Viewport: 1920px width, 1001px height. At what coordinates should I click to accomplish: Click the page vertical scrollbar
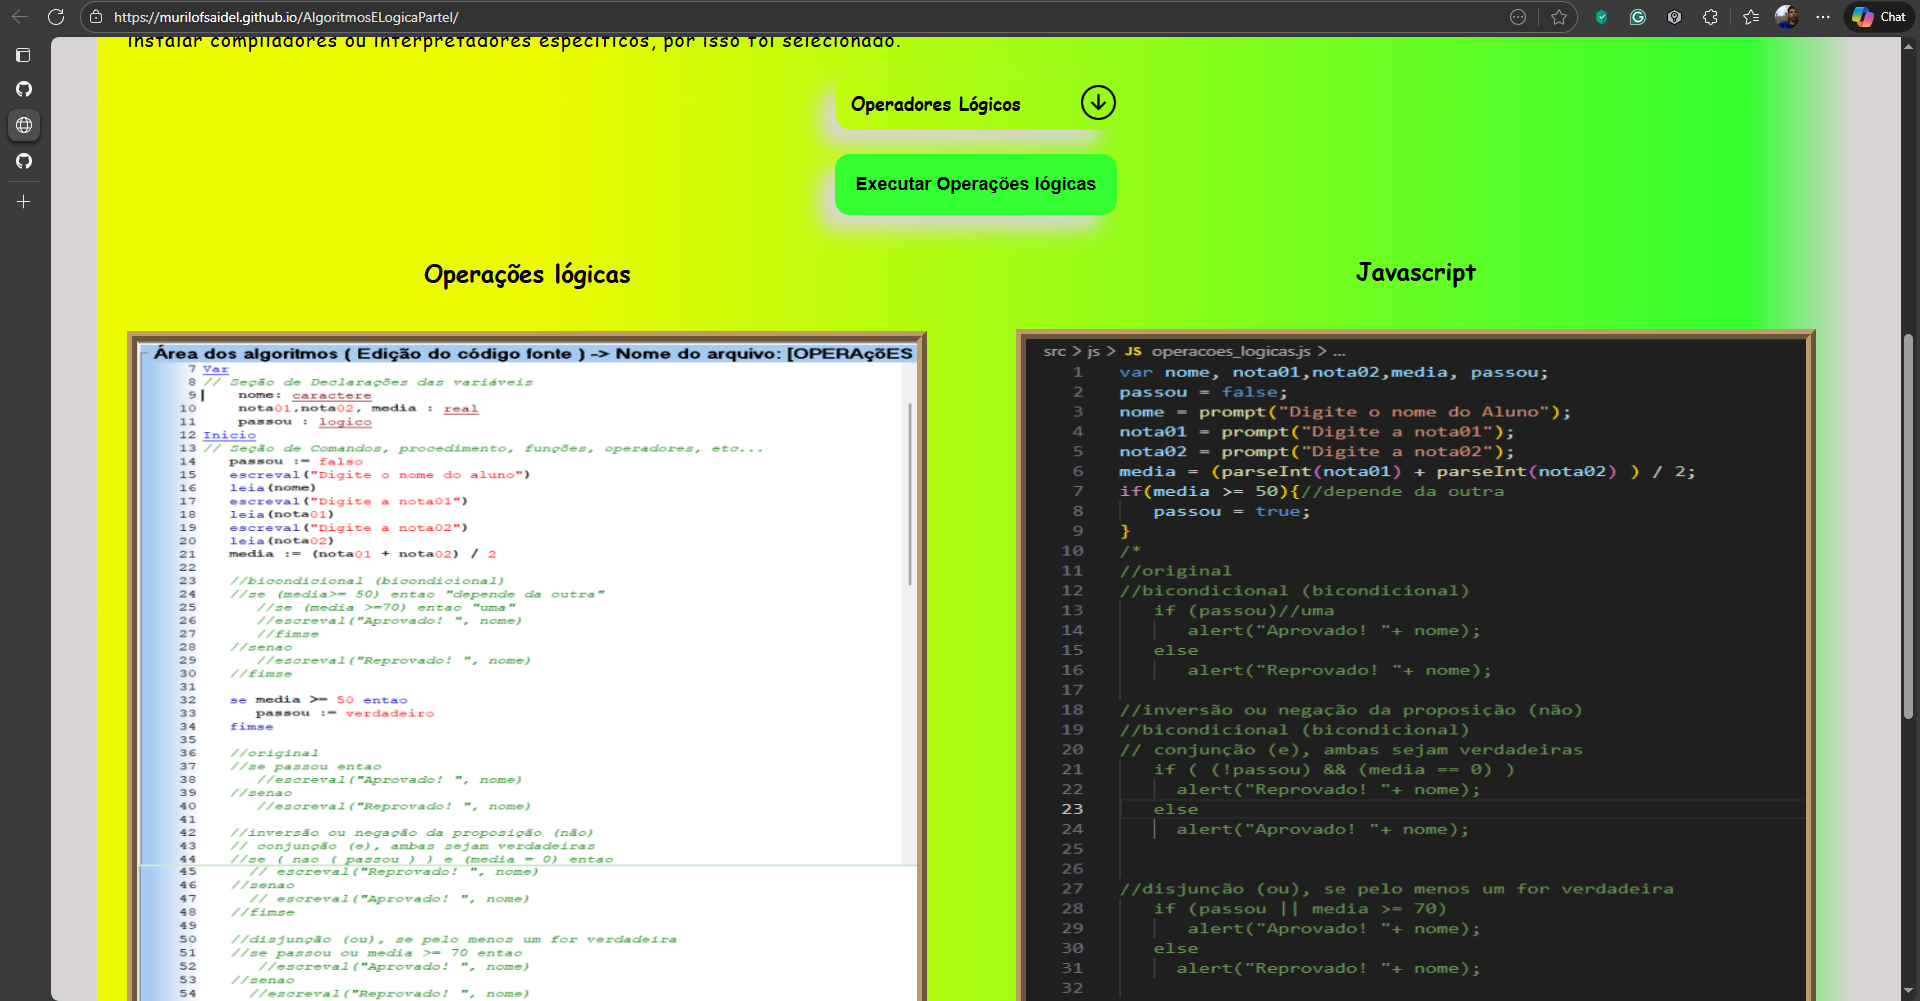(1908, 526)
